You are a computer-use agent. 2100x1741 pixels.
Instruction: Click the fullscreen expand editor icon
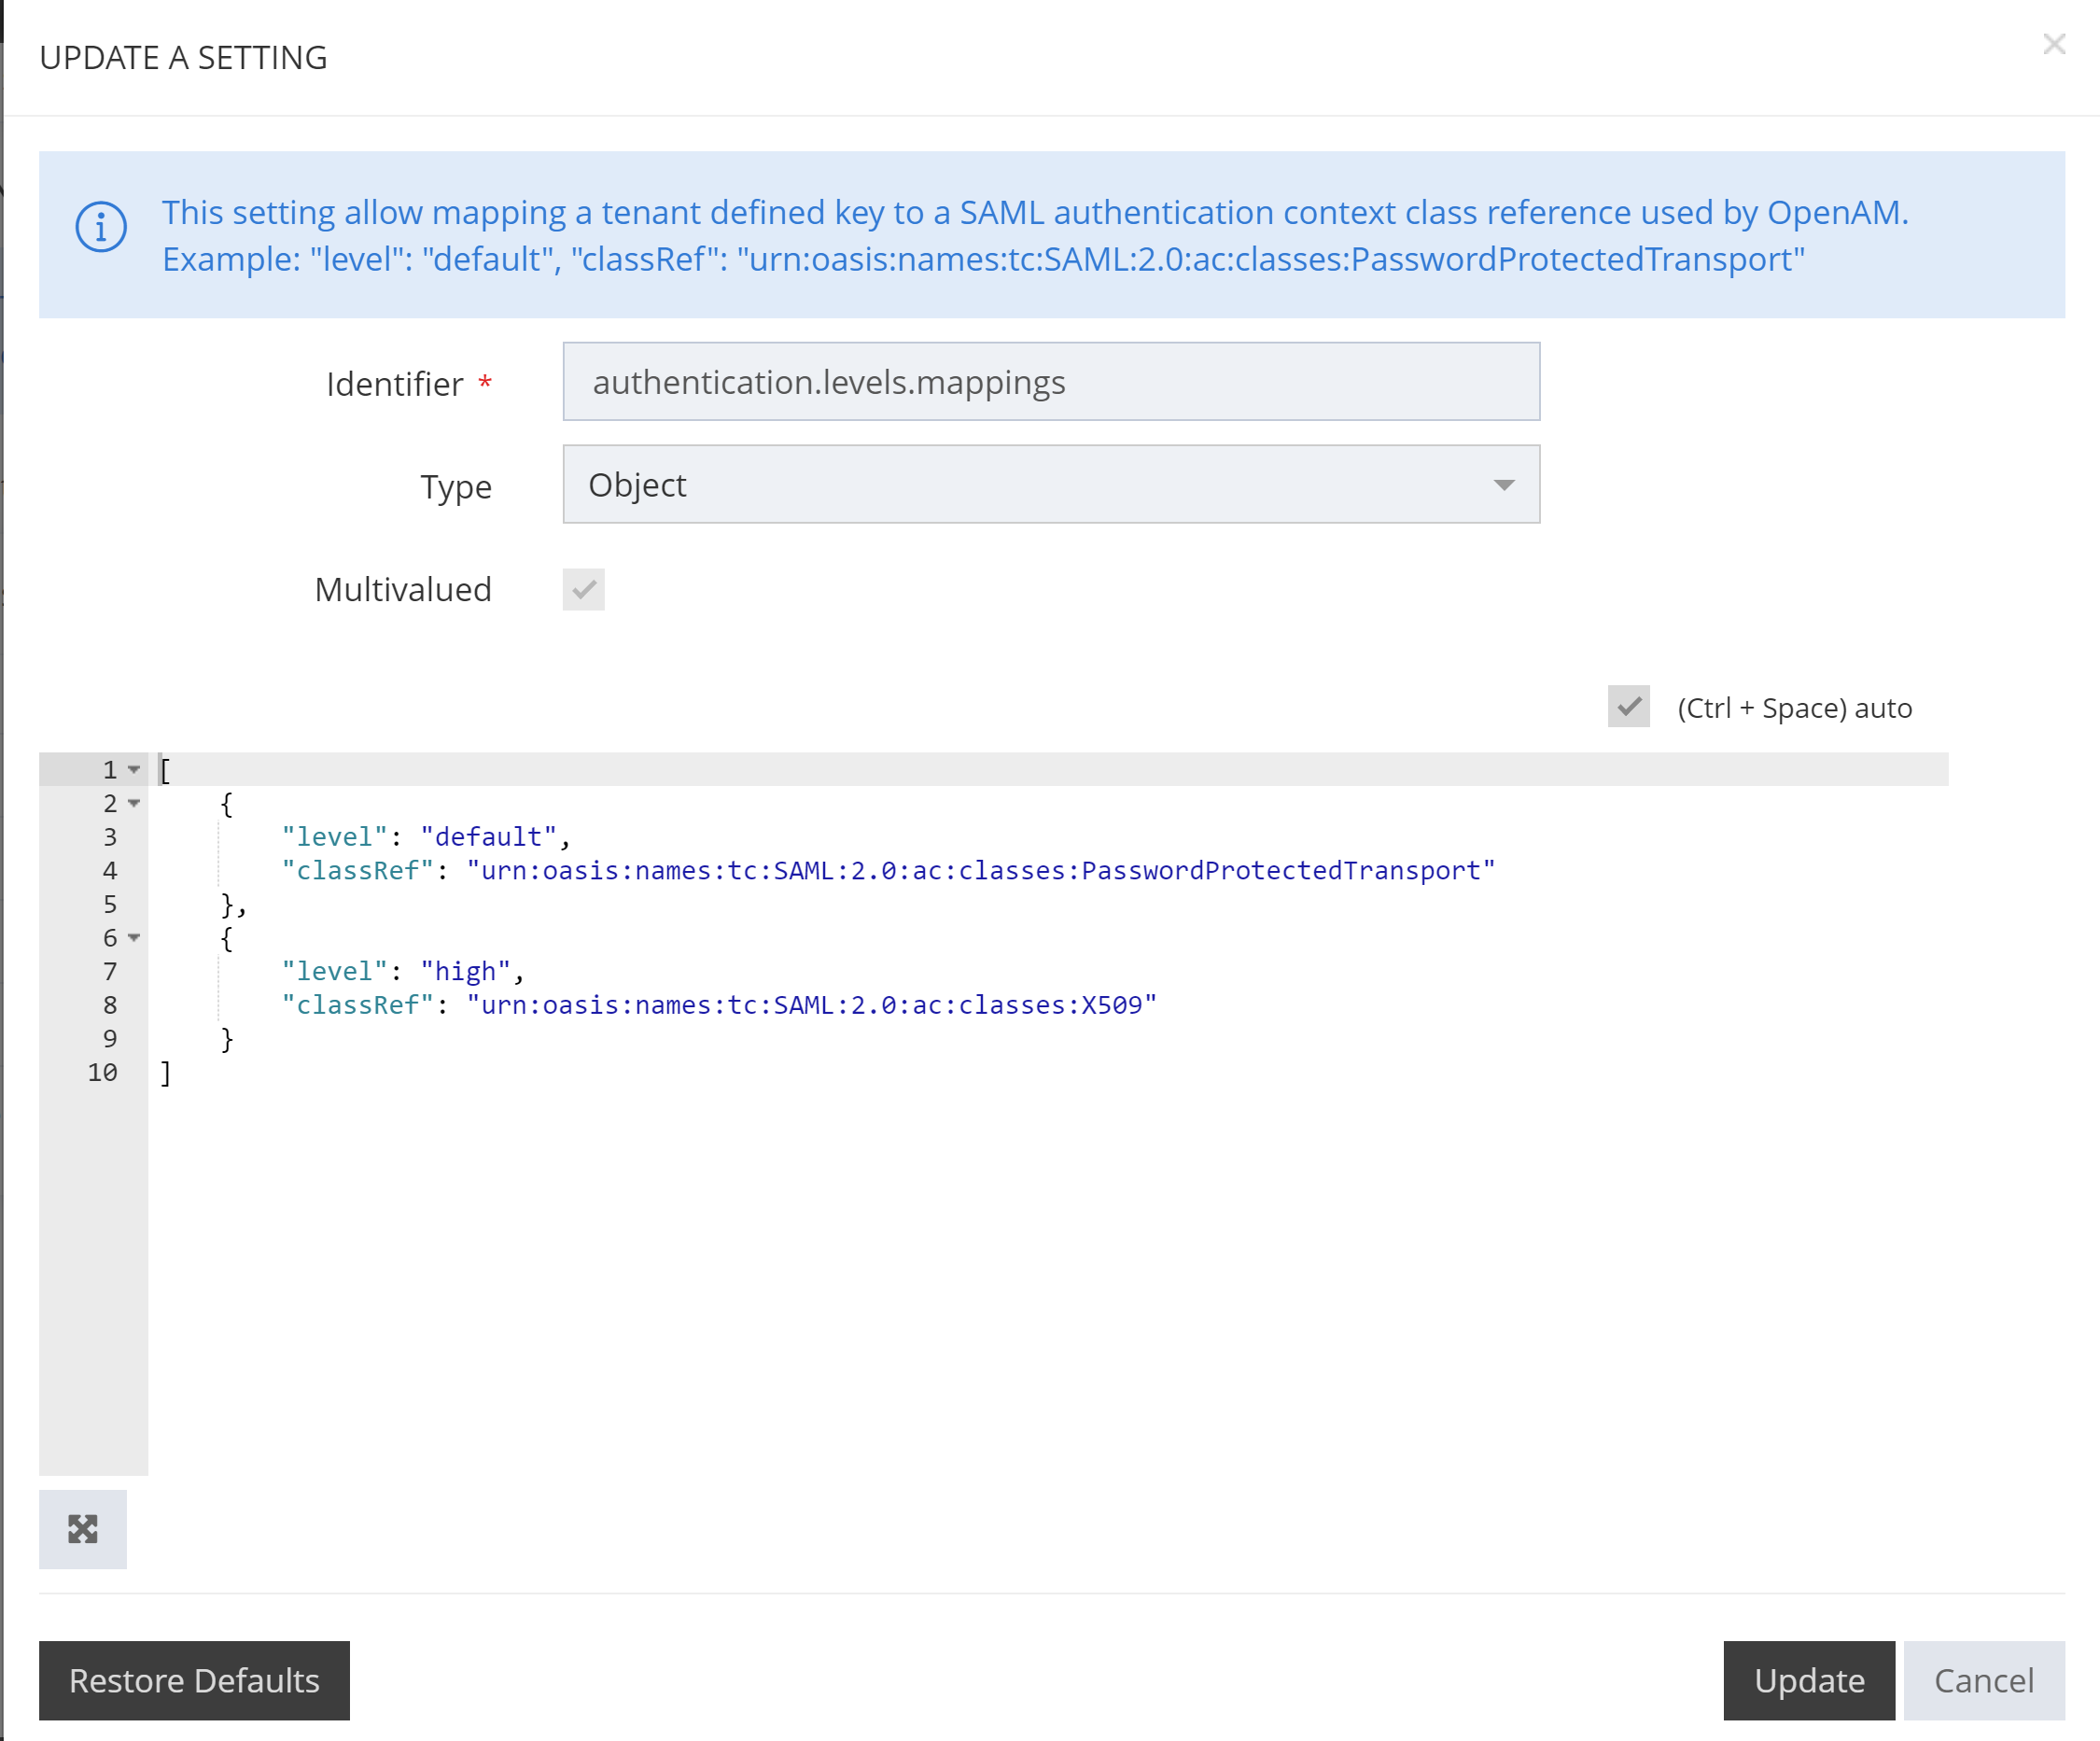click(x=82, y=1528)
